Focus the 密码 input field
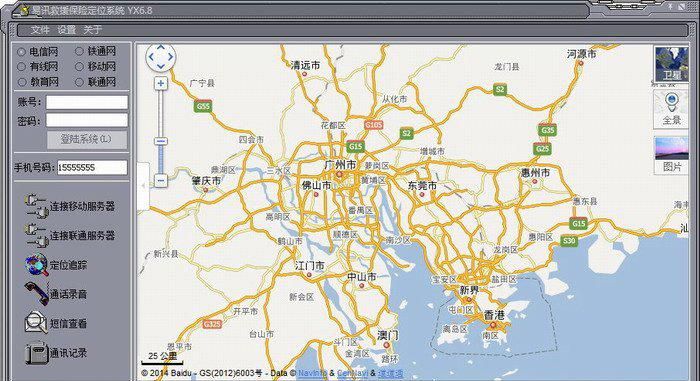Image resolution: width=700 pixels, height=381 pixels. coord(87,120)
